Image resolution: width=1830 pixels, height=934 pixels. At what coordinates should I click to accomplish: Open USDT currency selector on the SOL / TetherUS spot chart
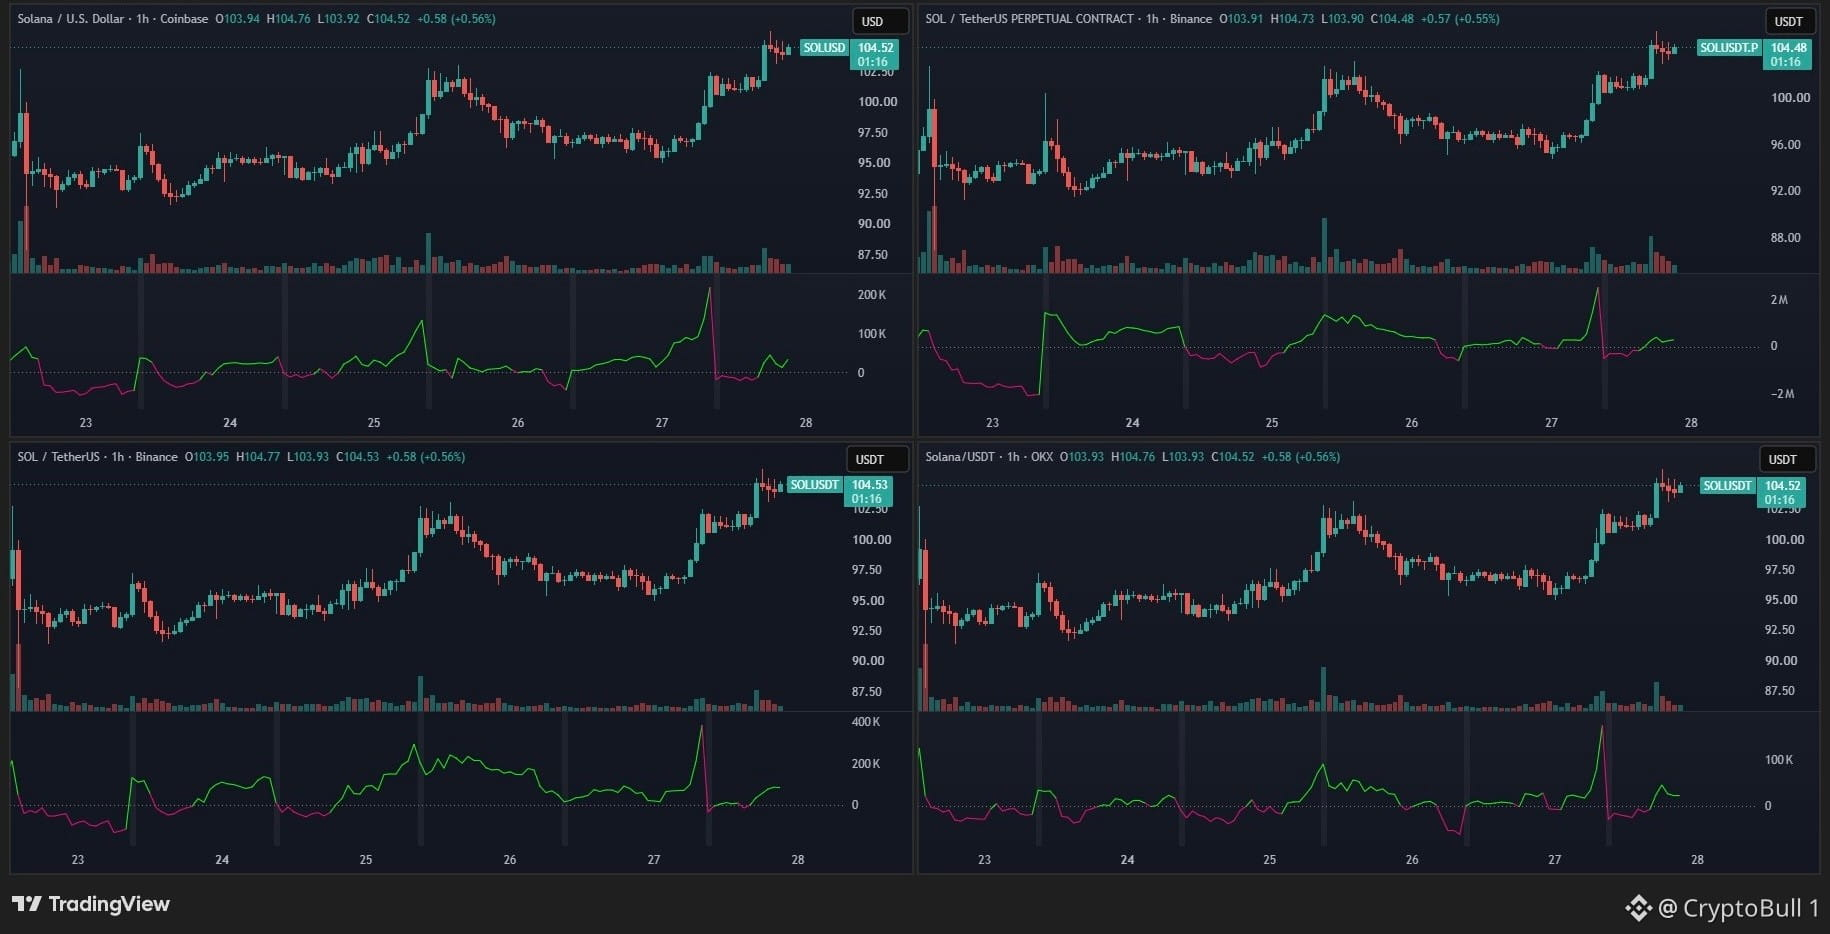(878, 459)
